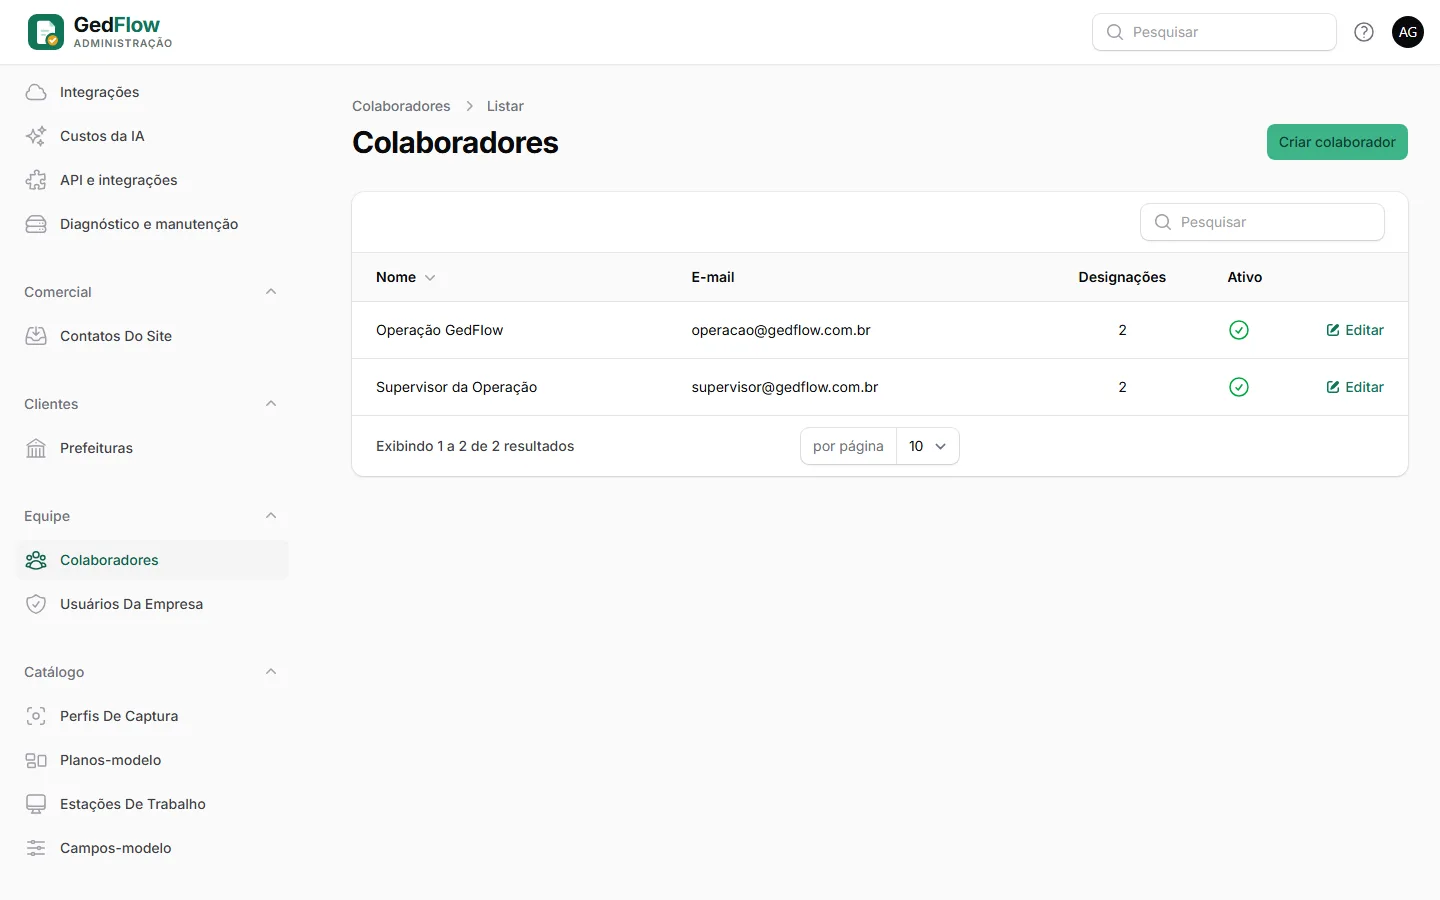Click the Estações De Trabalho monitor icon
The image size is (1440, 900).
coord(36,804)
